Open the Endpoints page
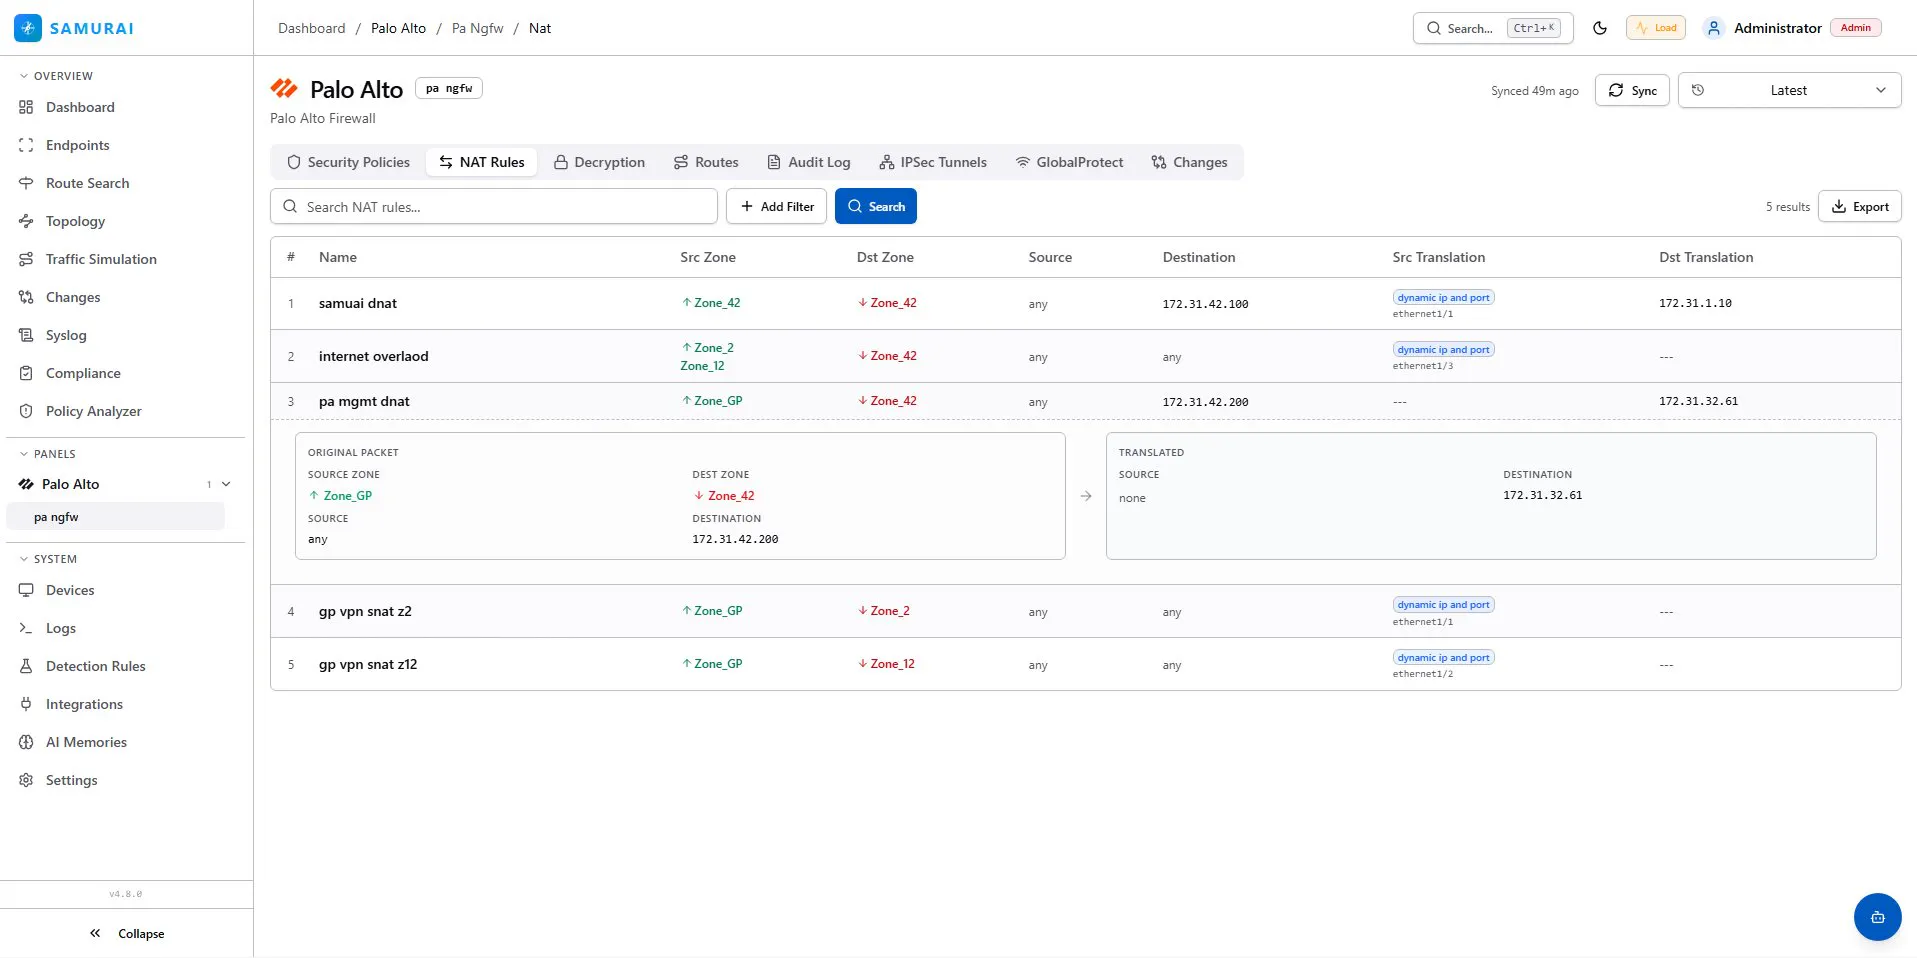1917x958 pixels. coord(77,145)
